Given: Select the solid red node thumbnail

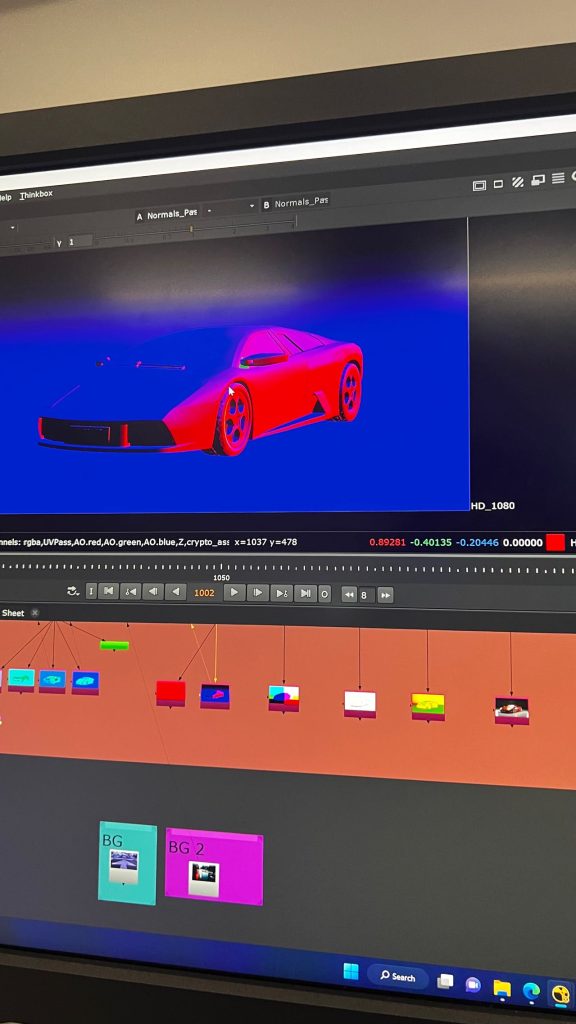Looking at the screenshot, I should pyautogui.click(x=170, y=692).
